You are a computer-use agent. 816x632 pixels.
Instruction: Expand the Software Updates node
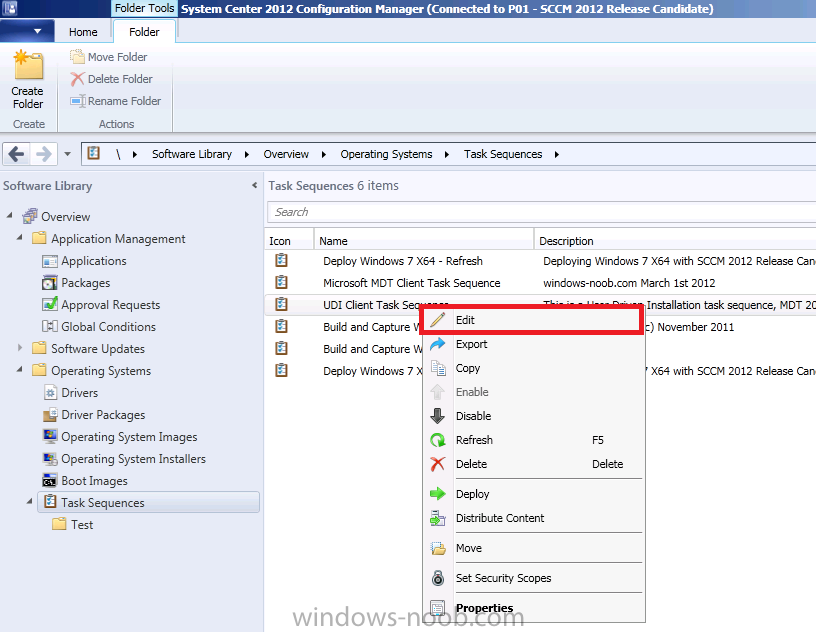coord(20,348)
